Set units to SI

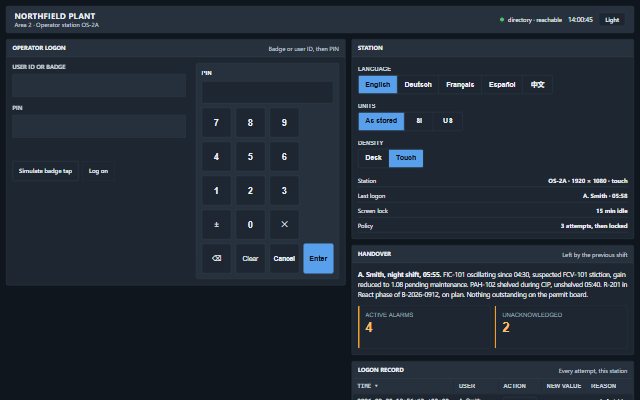click(x=419, y=121)
